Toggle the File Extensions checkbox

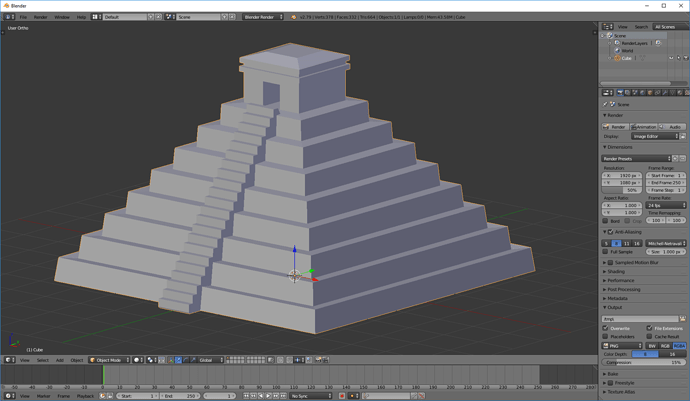pos(650,328)
